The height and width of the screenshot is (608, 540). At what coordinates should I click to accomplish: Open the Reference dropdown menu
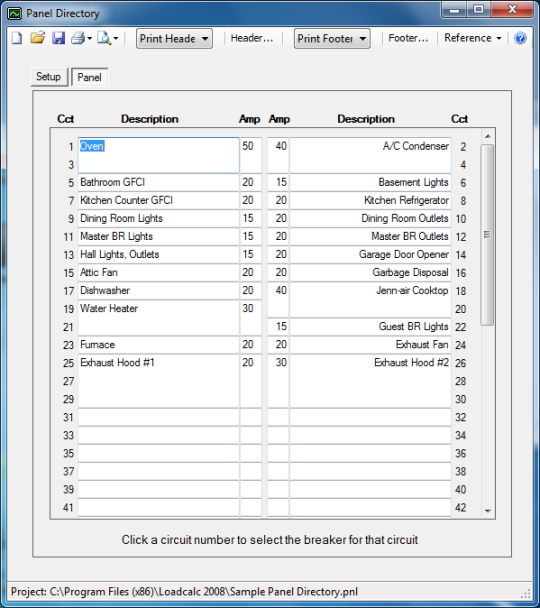coord(473,38)
